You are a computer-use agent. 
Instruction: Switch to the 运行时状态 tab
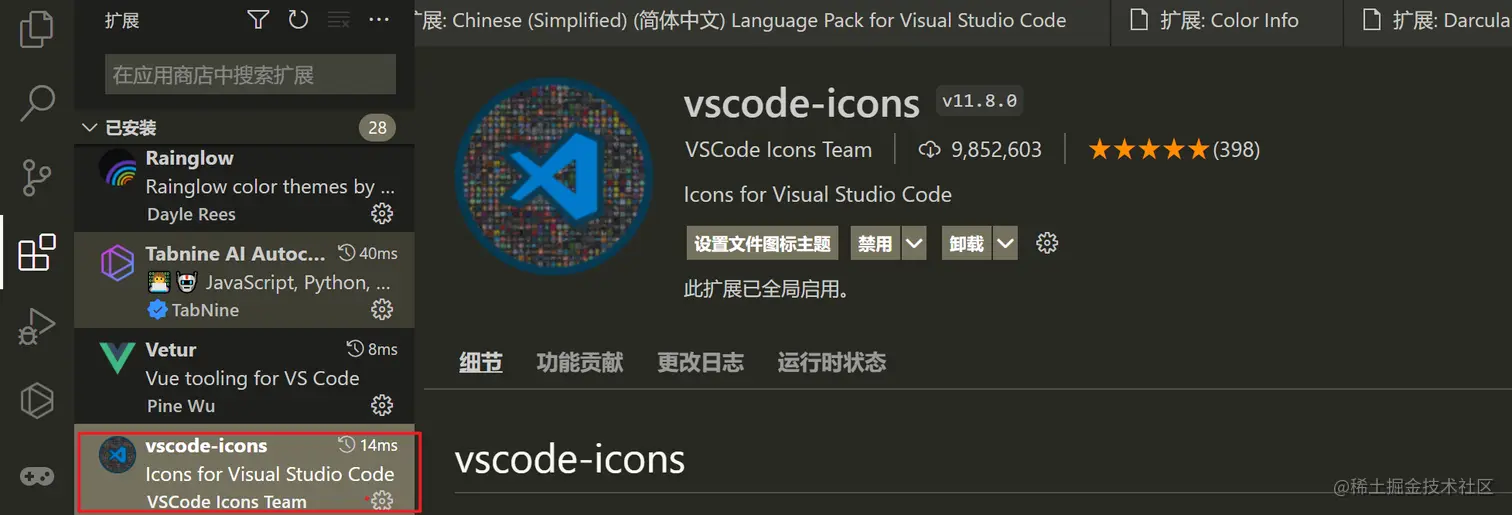pyautogui.click(x=832, y=362)
